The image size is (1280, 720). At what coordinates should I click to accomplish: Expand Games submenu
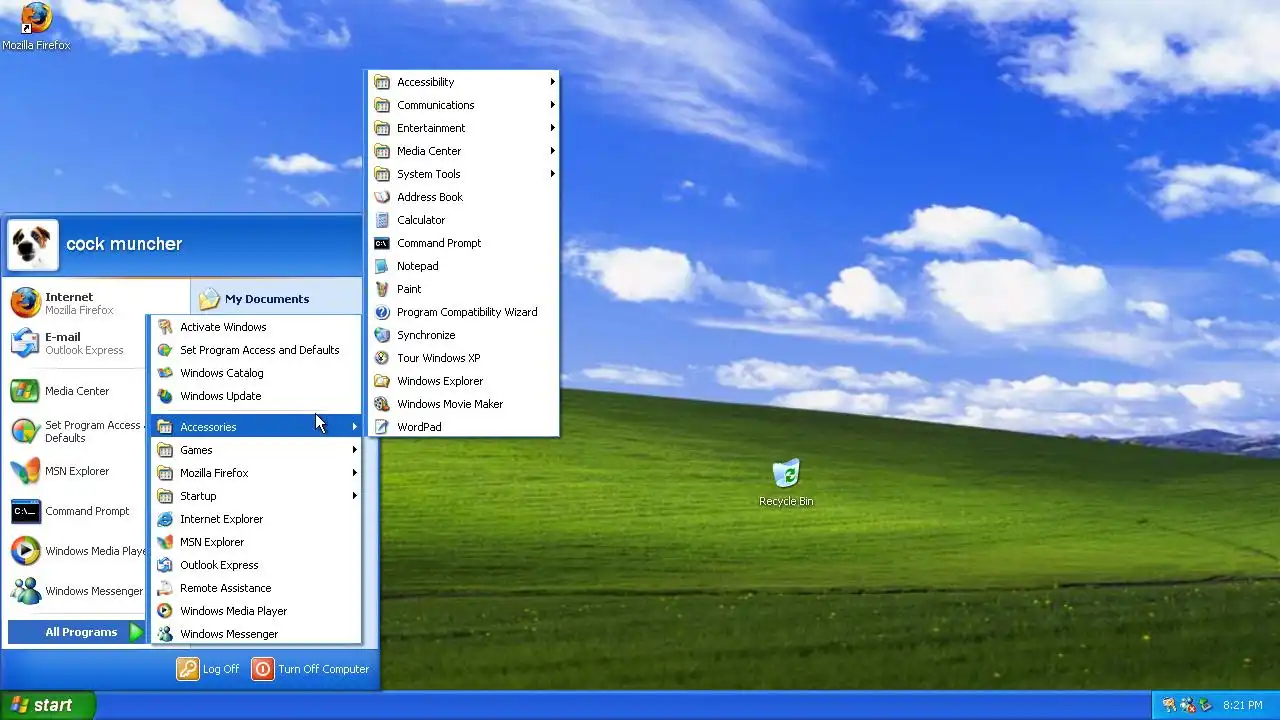coord(256,450)
